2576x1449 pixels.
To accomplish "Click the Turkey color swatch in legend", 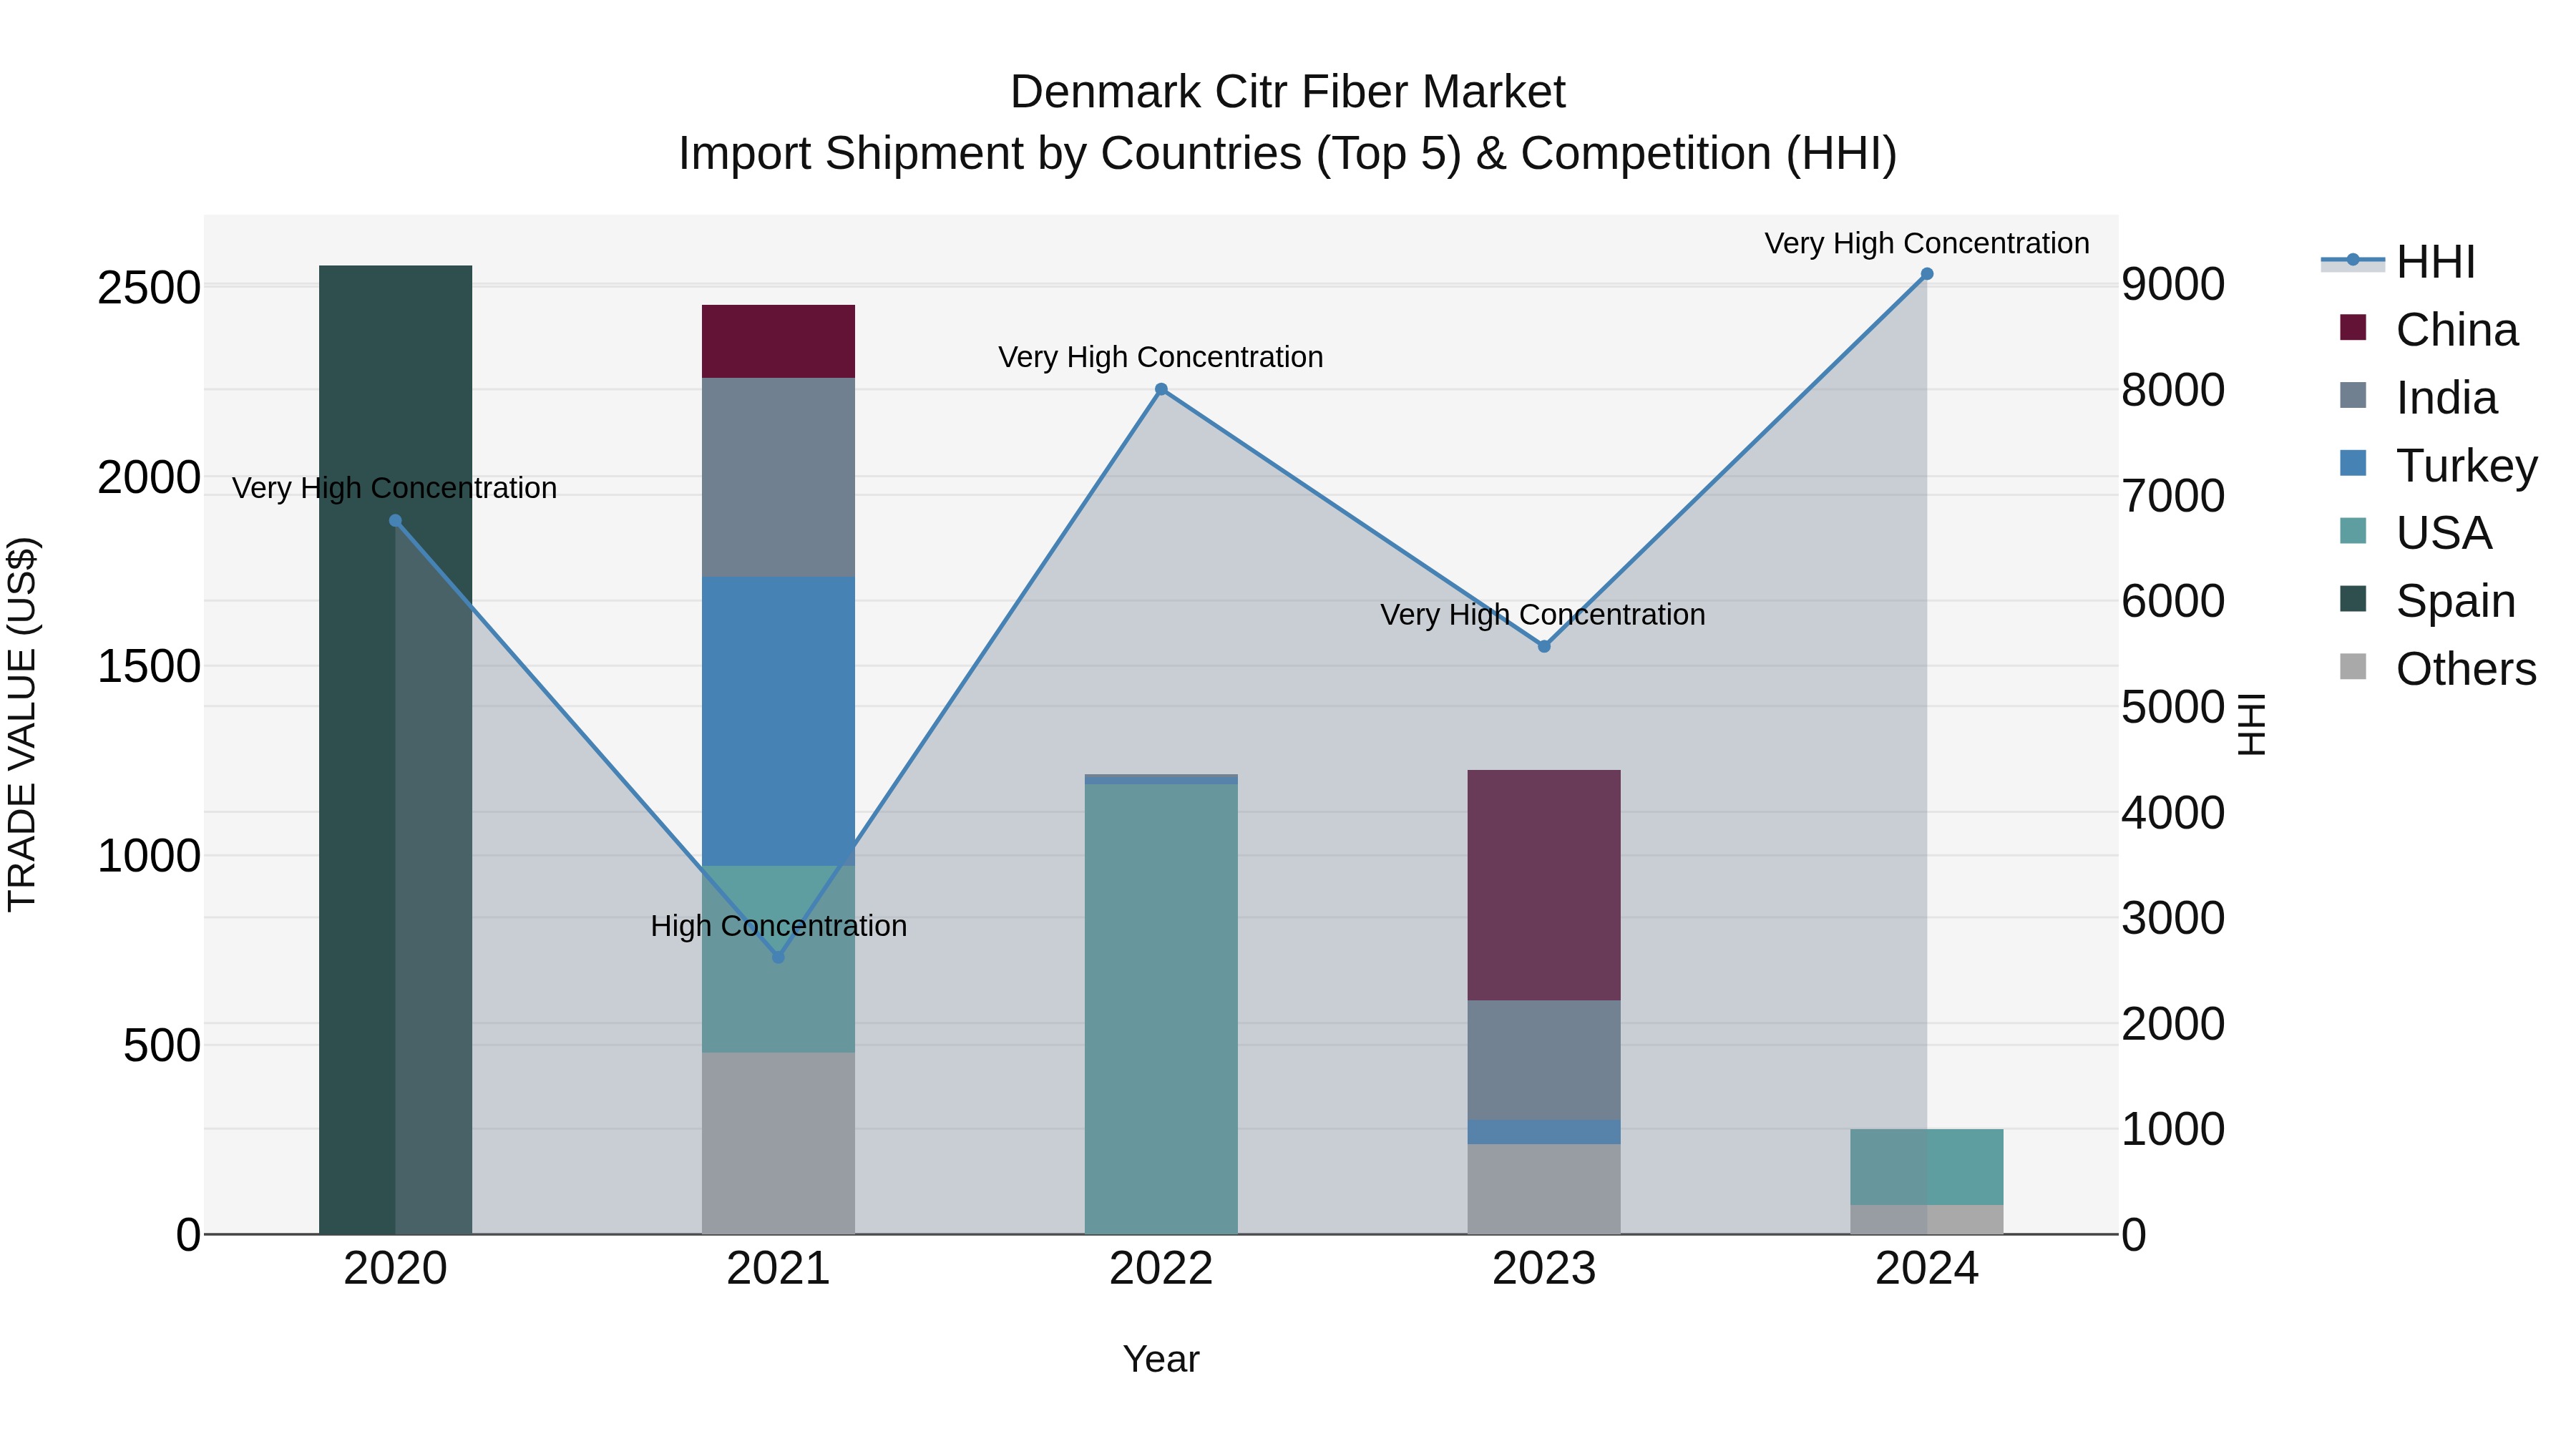I will [x=2353, y=463].
